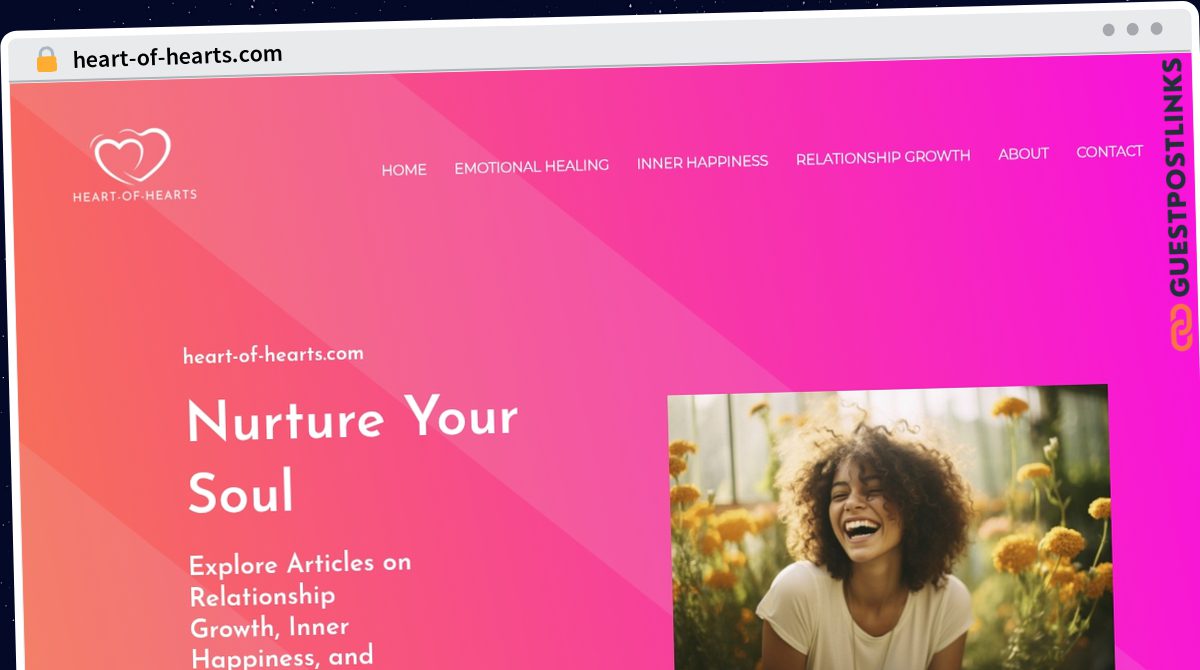
Task: Click the orange padlock security icon
Action: (47, 59)
